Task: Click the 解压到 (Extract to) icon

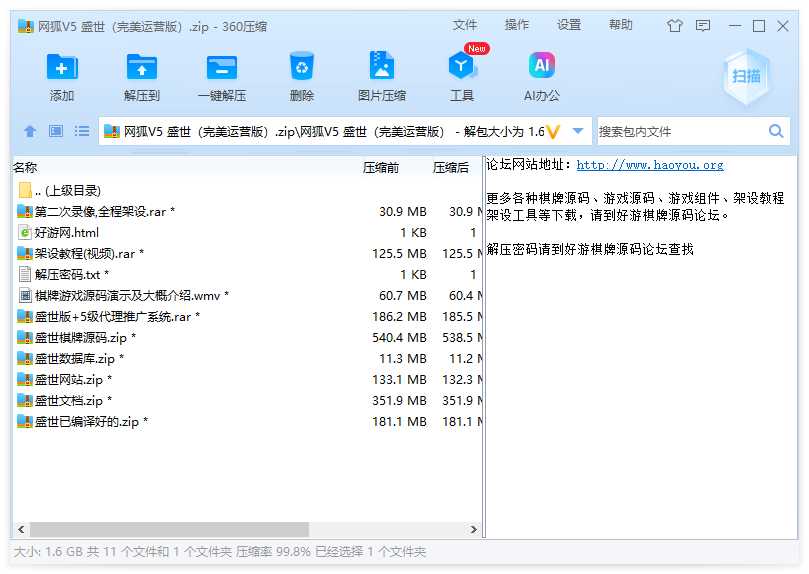Action: [142, 67]
